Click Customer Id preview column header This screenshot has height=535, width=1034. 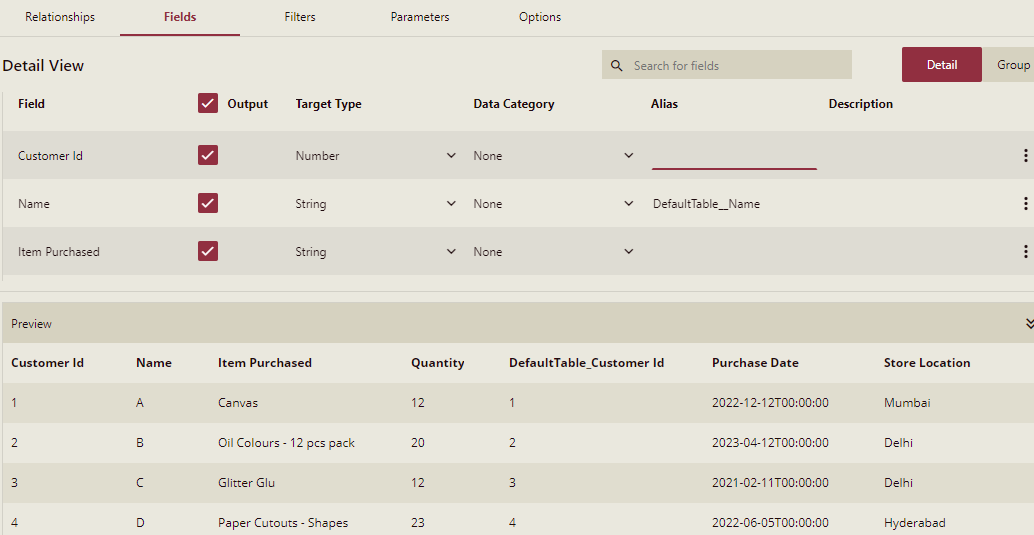click(47, 363)
